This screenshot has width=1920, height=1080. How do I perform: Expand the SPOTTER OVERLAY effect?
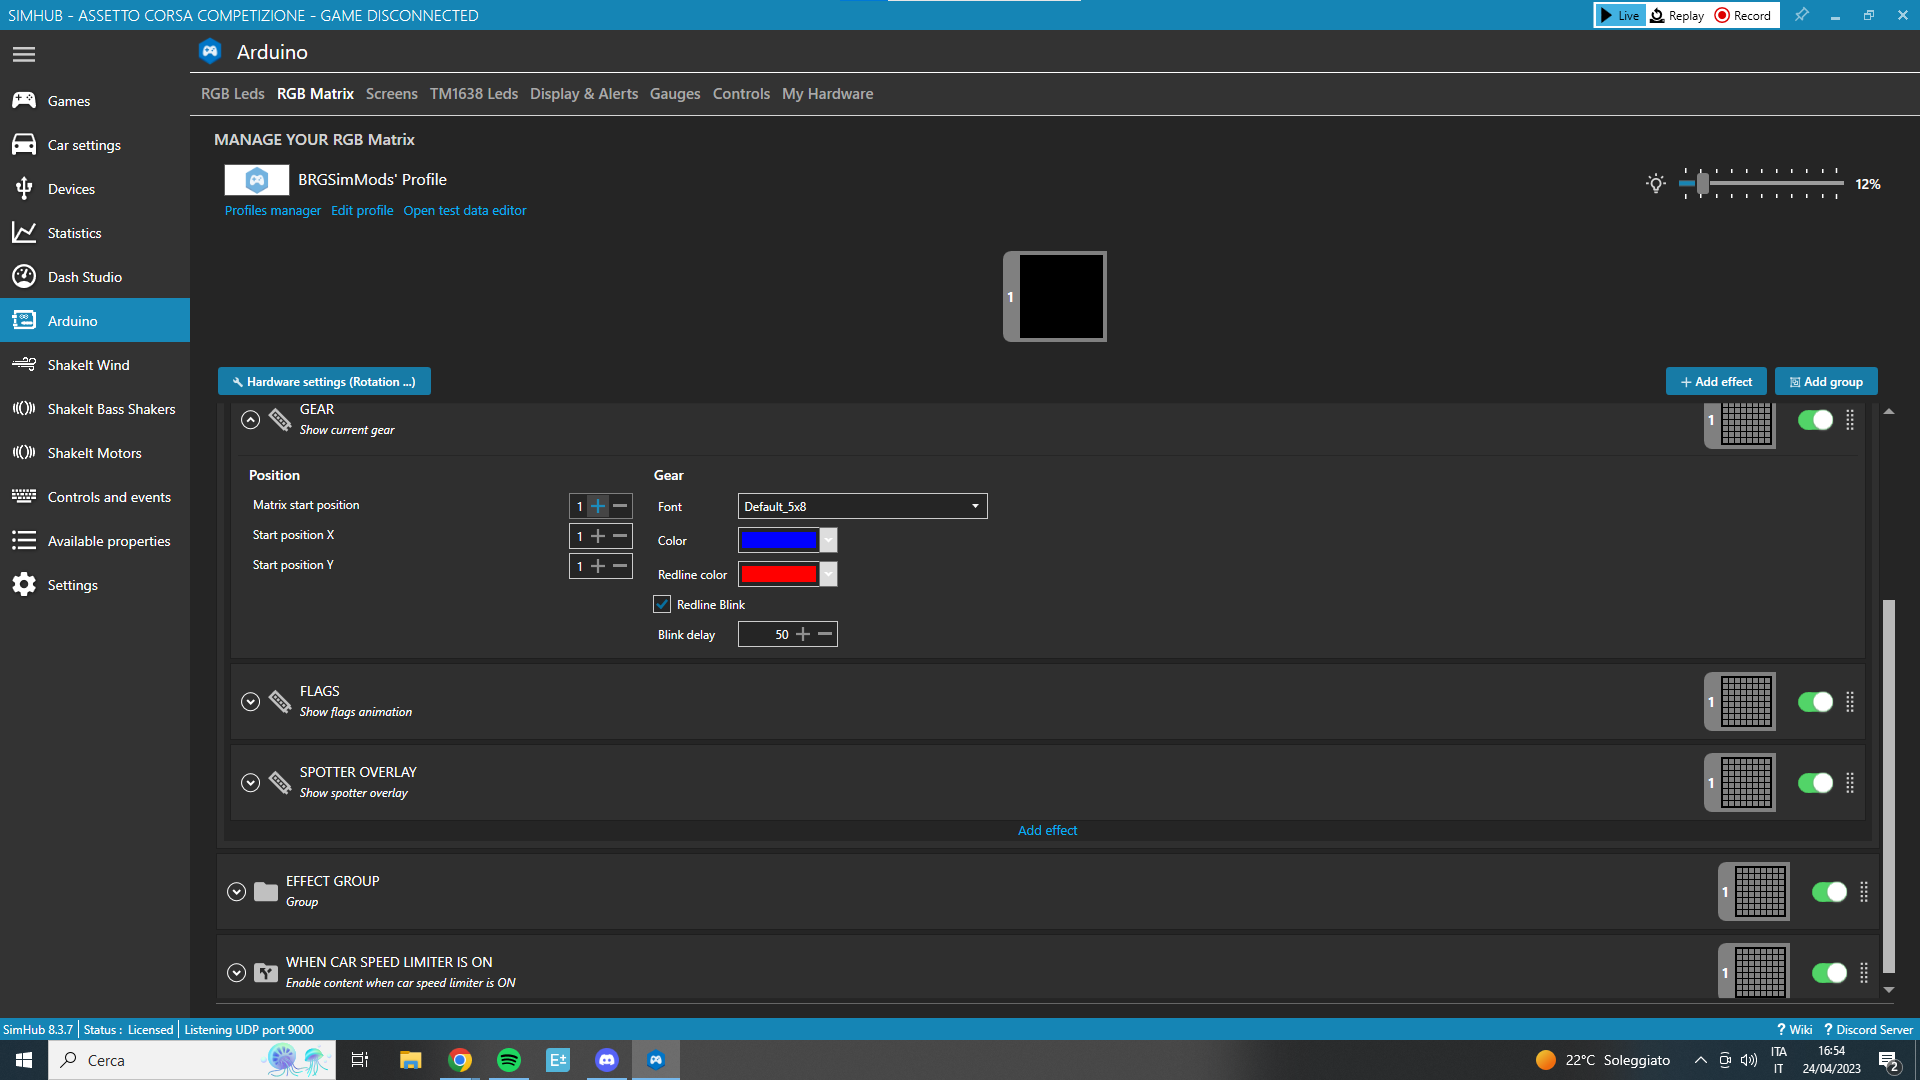pyautogui.click(x=251, y=783)
